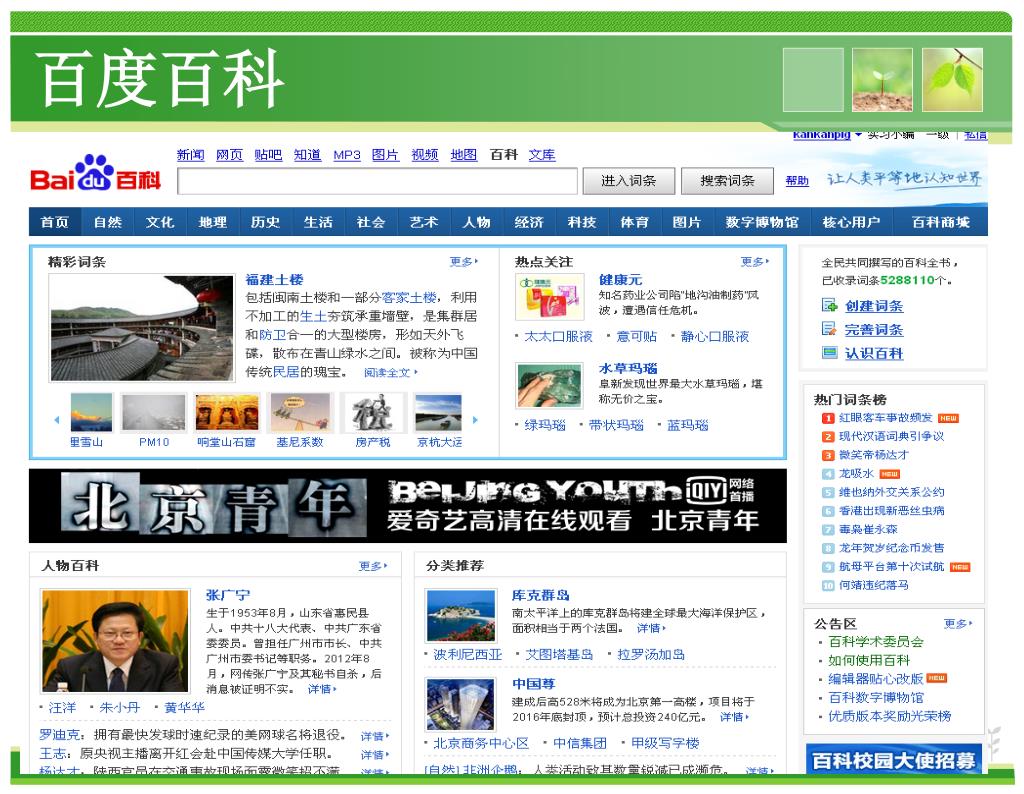Select the 科技 navigation tab
The image size is (1024, 794).
point(582,222)
